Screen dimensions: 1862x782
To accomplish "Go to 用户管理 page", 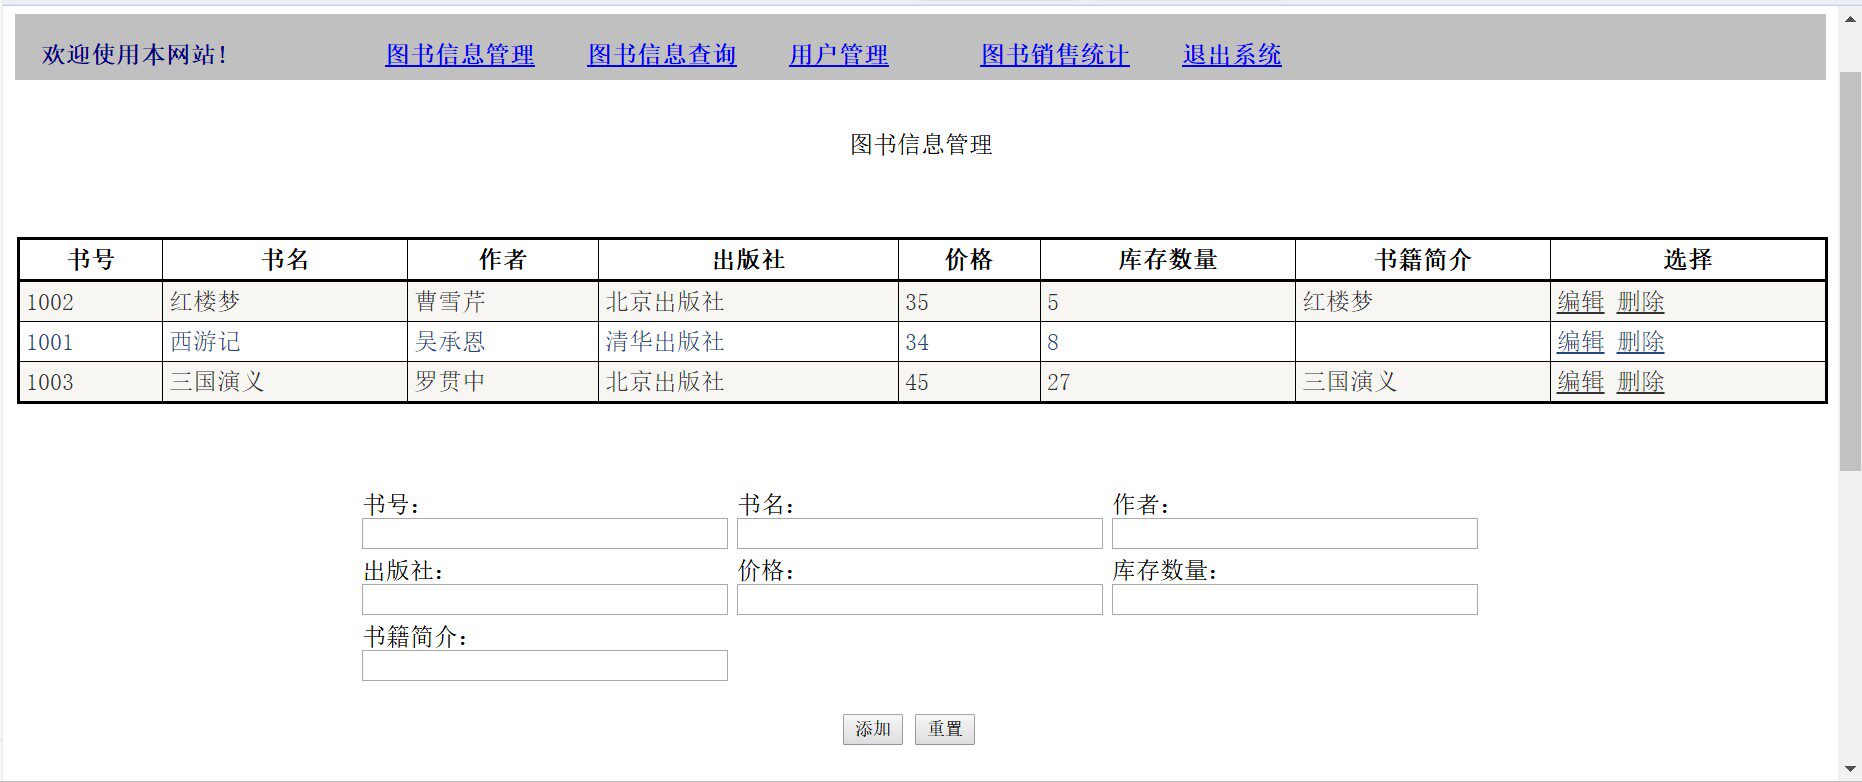I will coord(839,55).
